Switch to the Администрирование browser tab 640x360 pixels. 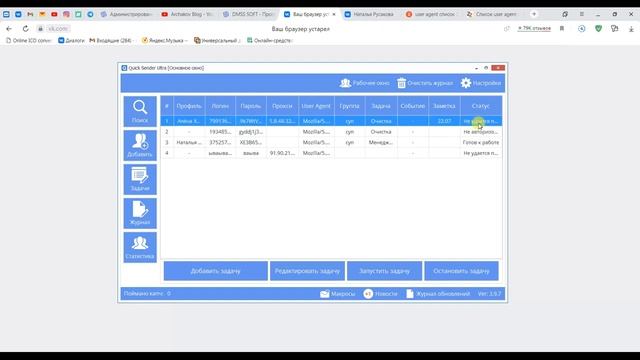pyautogui.click(x=127, y=14)
